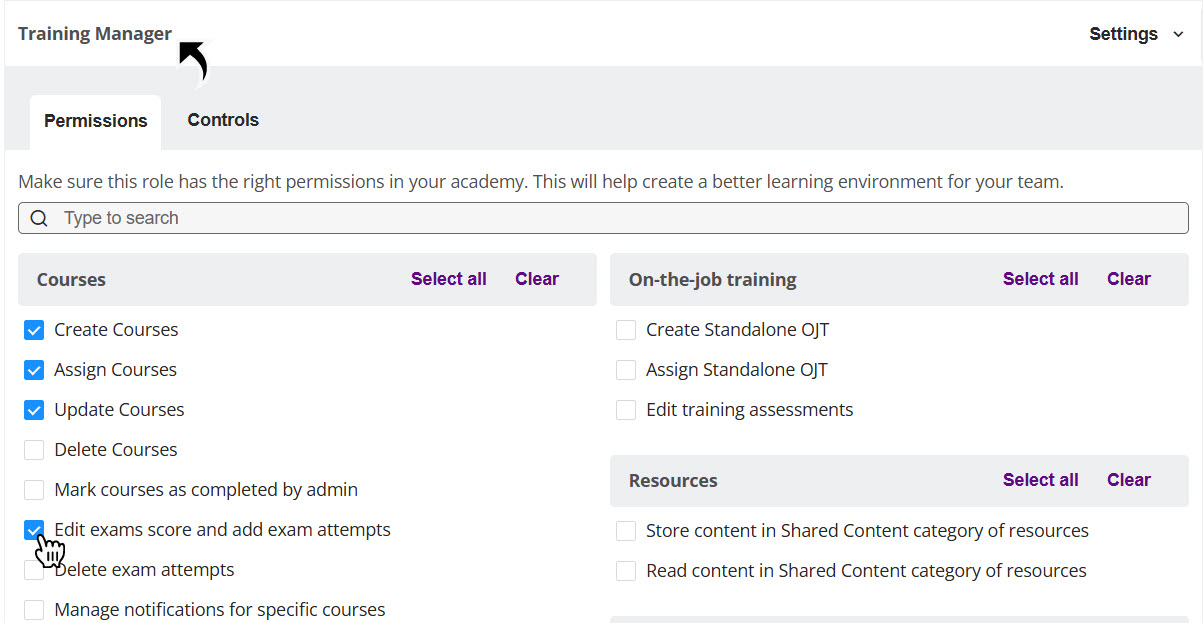
Task: Select all On-the-job training permissions
Action: [x=1040, y=279]
